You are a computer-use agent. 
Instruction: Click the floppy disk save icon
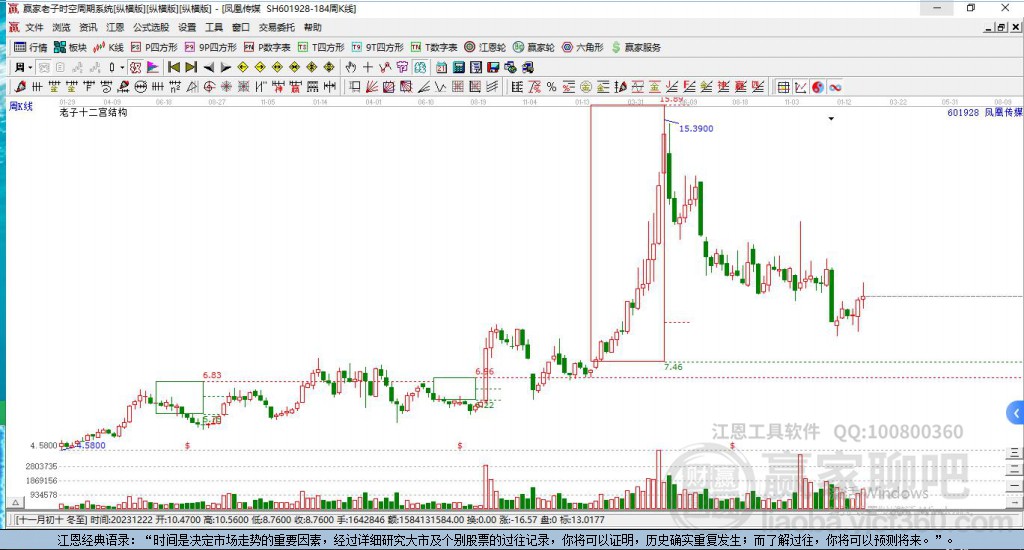point(493,67)
